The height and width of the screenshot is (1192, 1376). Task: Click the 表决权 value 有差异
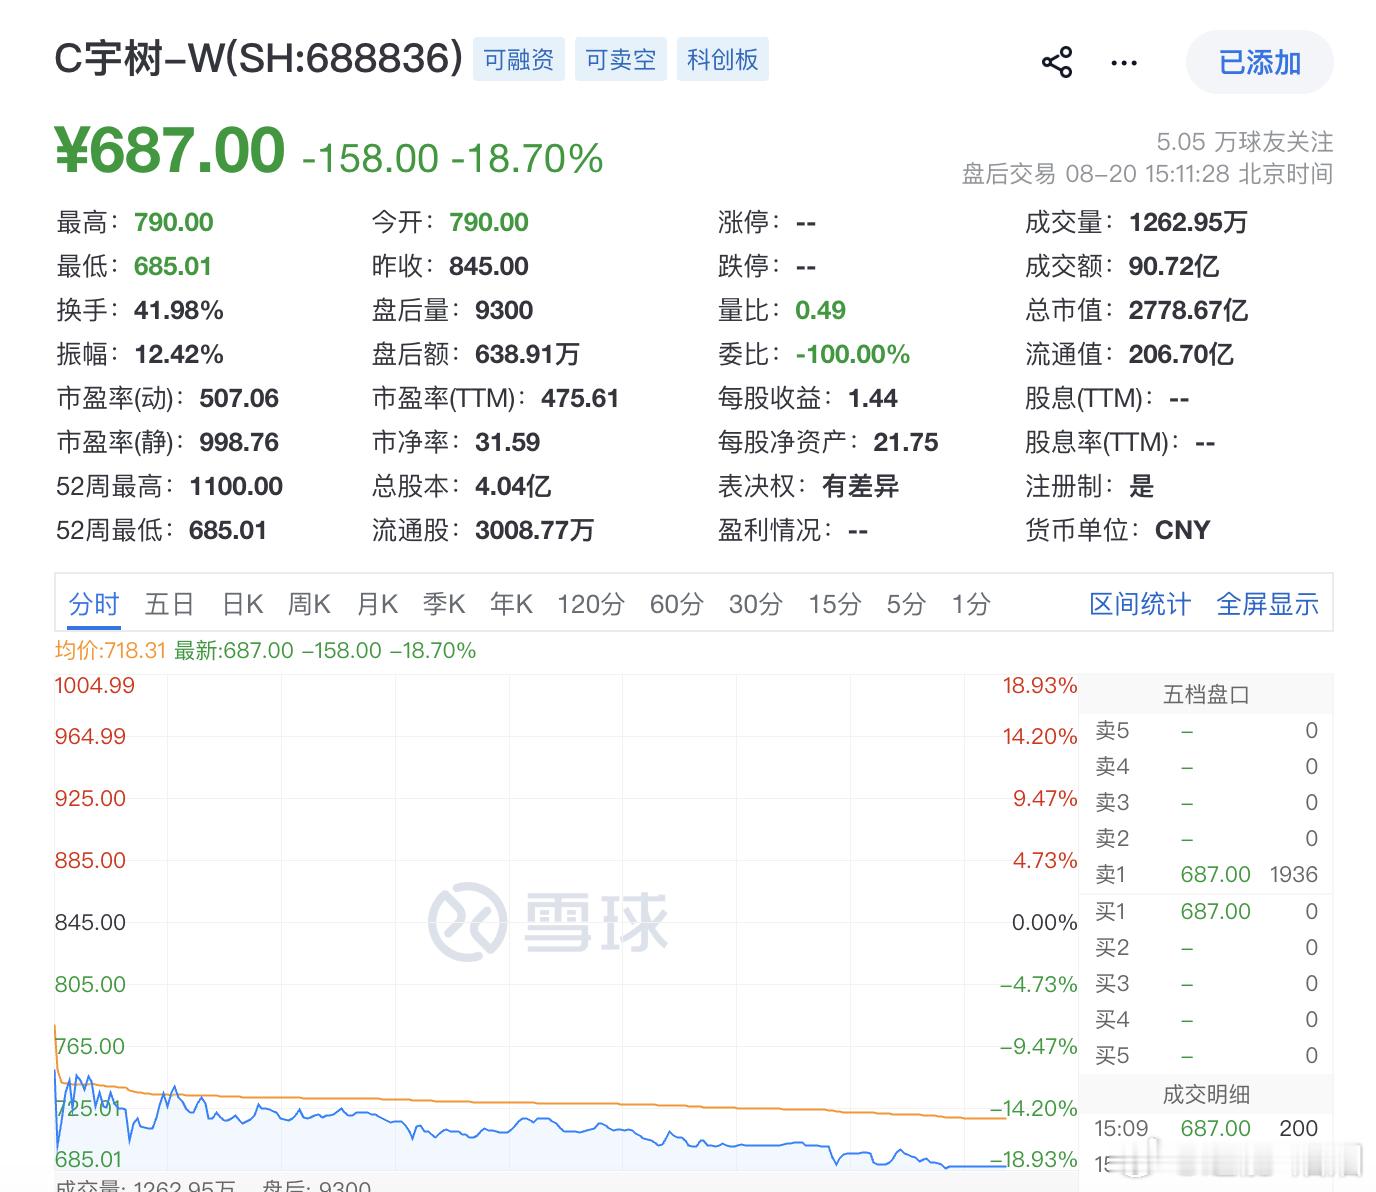pyautogui.click(x=860, y=486)
